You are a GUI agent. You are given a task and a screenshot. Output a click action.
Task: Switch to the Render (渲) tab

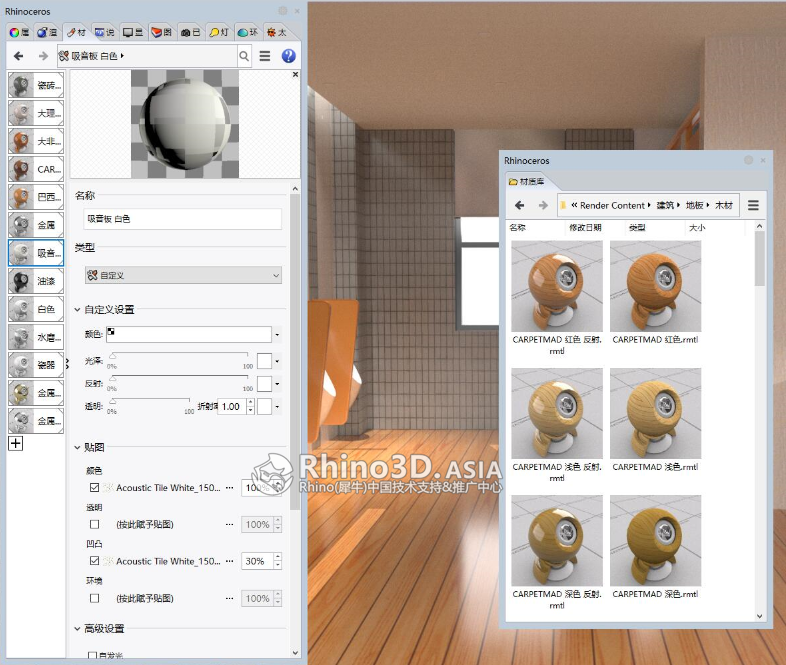point(47,33)
